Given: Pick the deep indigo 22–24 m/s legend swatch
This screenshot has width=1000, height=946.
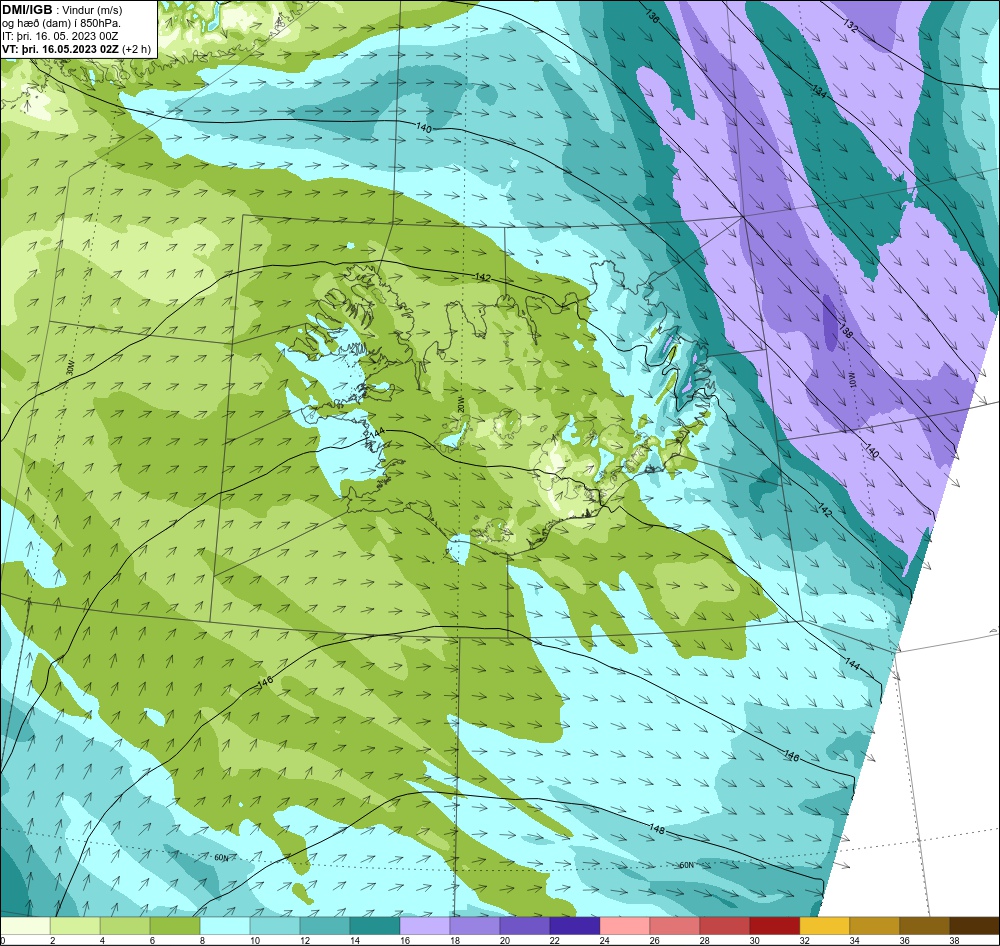Looking at the screenshot, I should coord(575,926).
